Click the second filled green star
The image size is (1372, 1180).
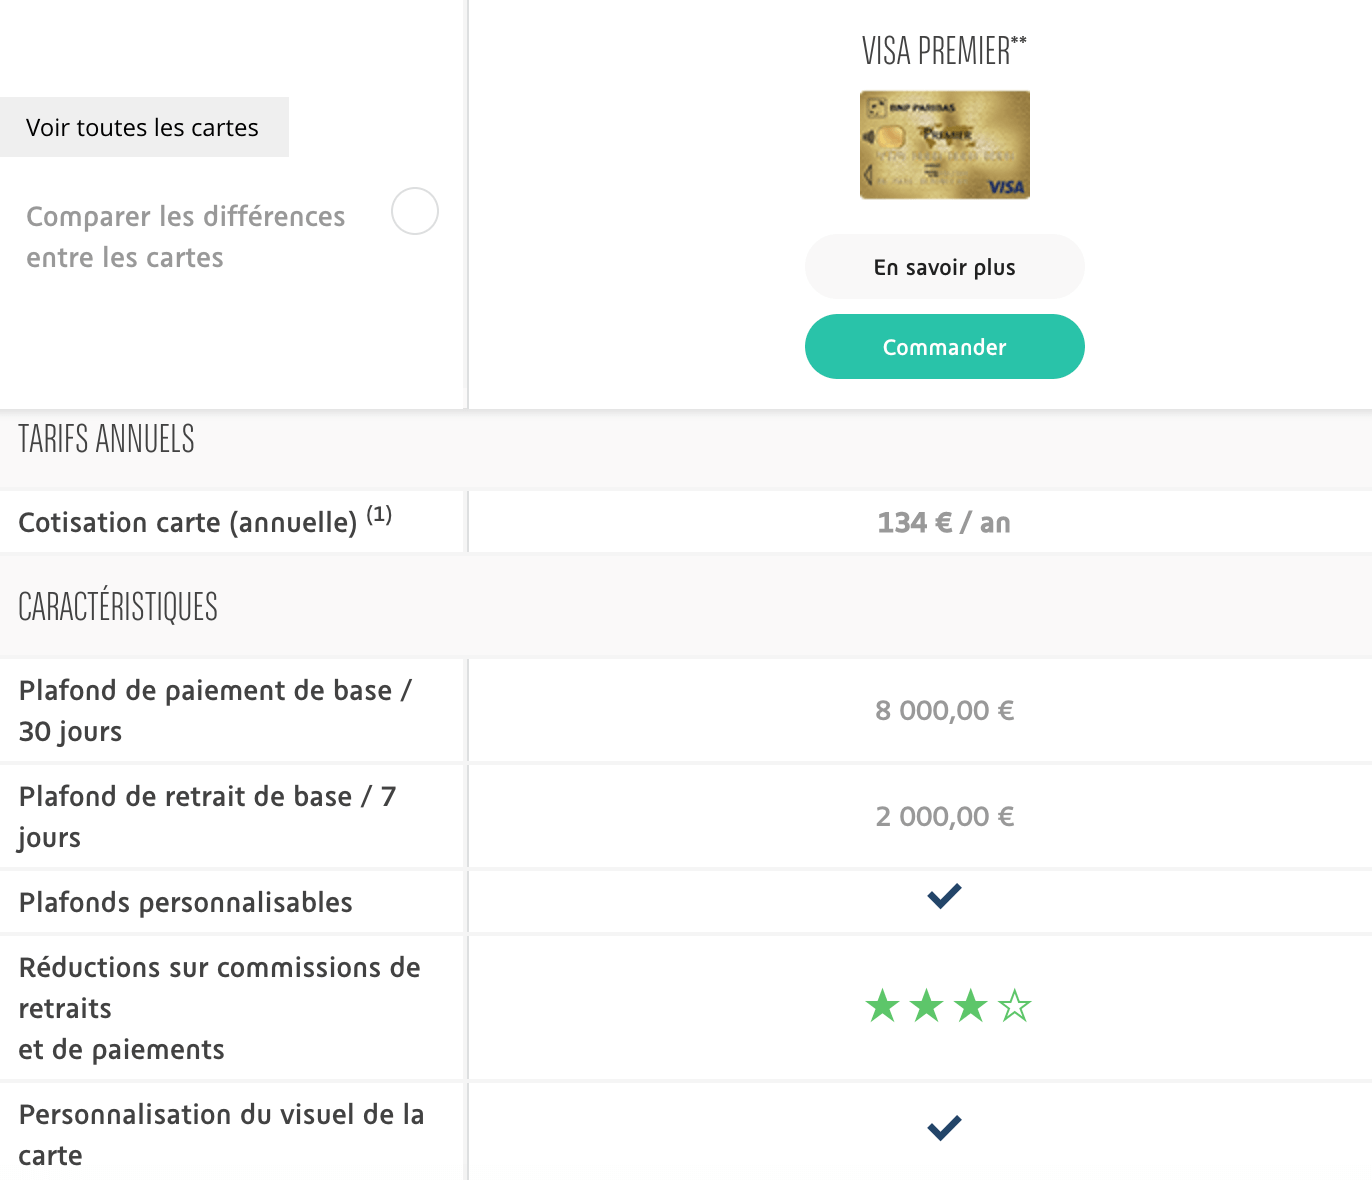click(926, 1006)
